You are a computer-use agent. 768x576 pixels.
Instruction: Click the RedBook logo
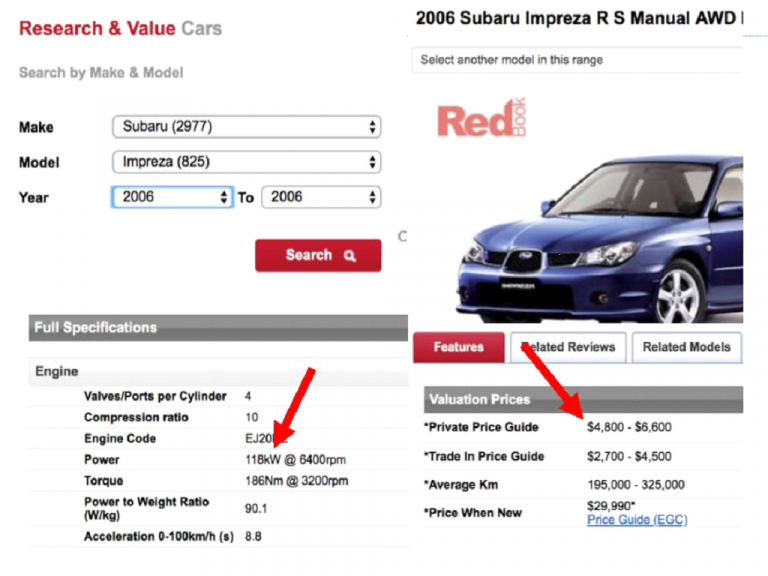(481, 120)
